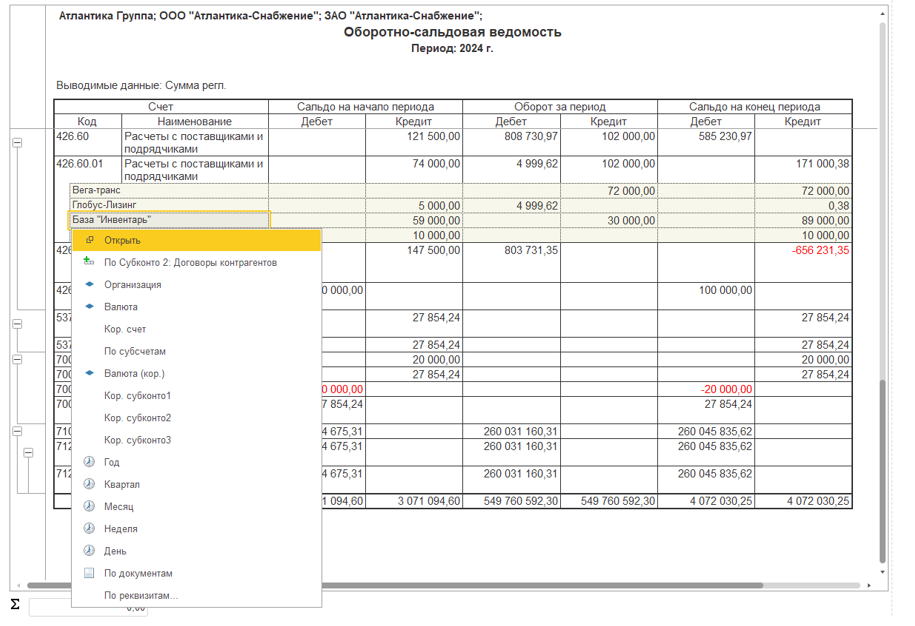Select the Вега-транс row label
The image size is (915, 626).
(x=96, y=190)
